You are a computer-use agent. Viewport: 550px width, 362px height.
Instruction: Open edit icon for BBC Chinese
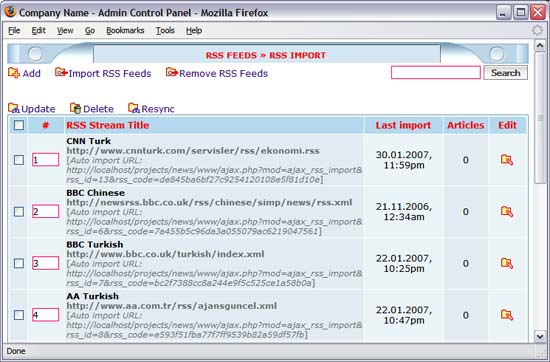[507, 212]
